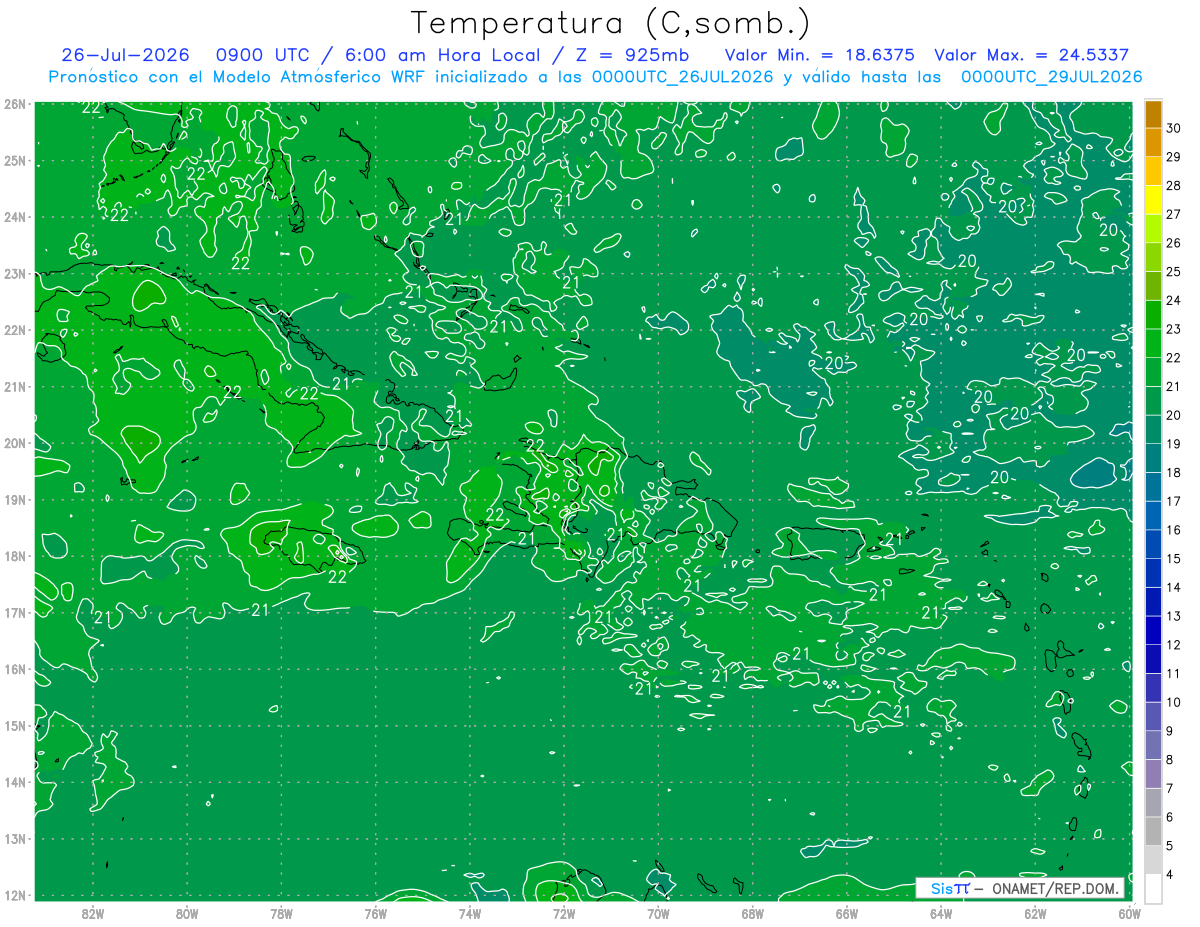The image size is (1200, 927).
Task: Pick the teal swatch between legend 18 and 19
Action: [1153, 458]
